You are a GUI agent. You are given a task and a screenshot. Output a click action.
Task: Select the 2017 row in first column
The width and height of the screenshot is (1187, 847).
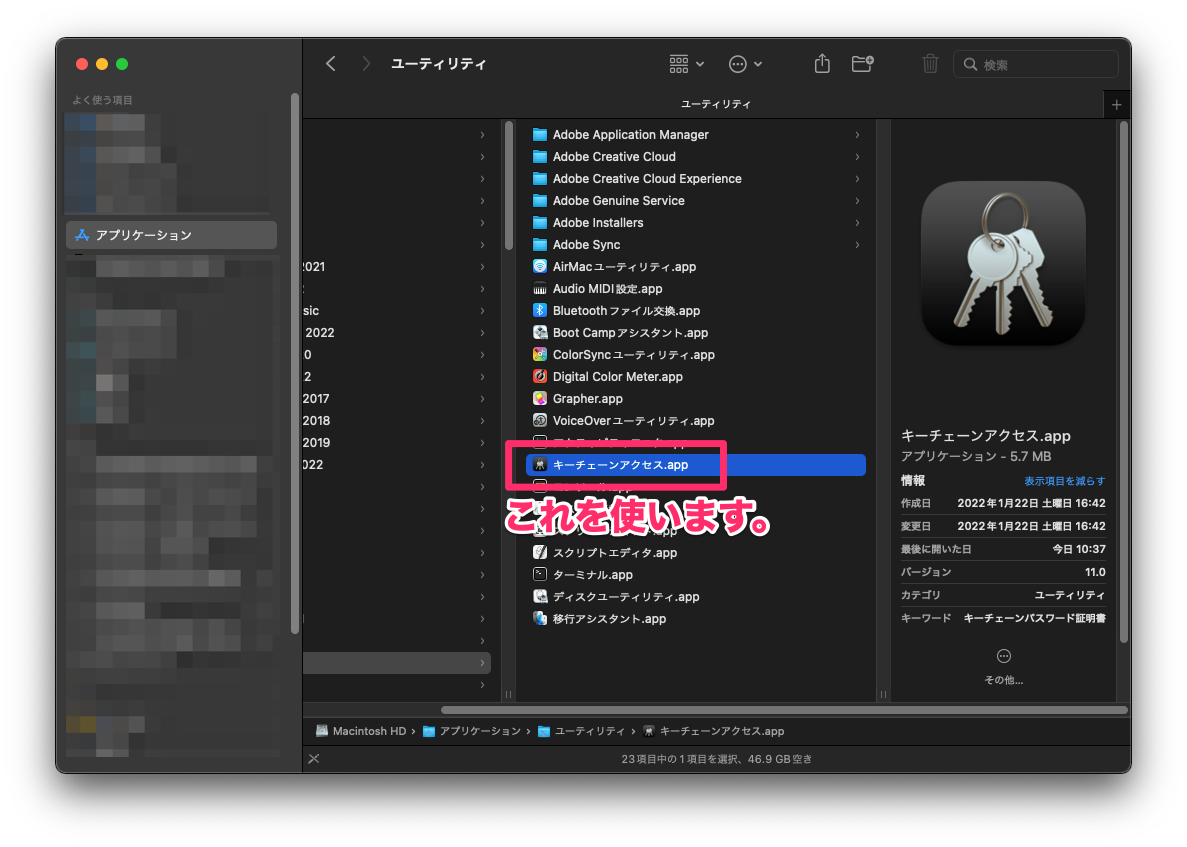tap(397, 398)
